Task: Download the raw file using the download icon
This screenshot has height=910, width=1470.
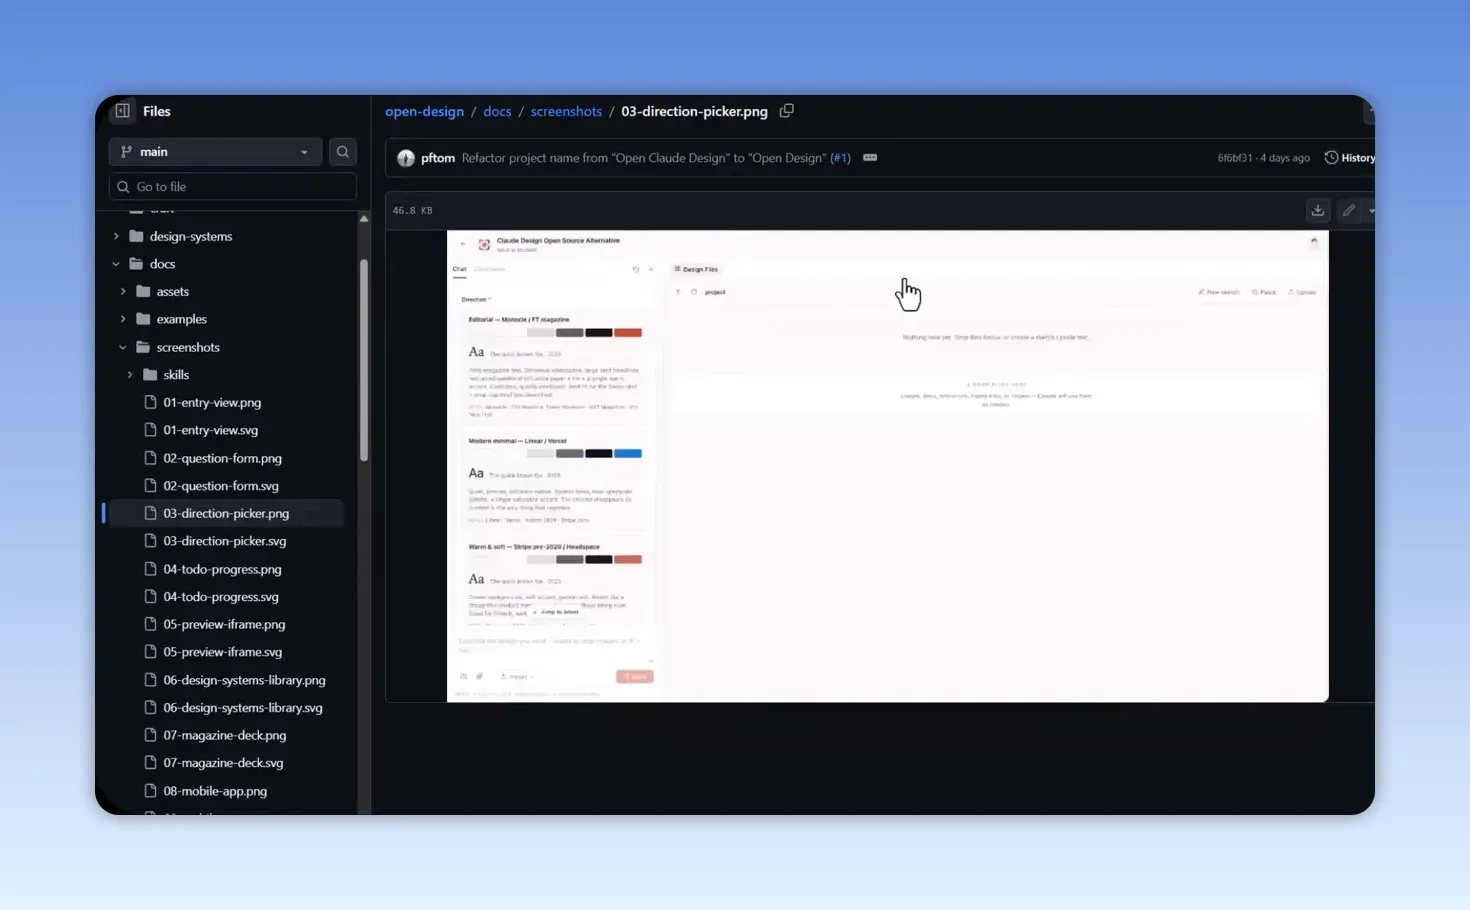Action: click(1318, 210)
